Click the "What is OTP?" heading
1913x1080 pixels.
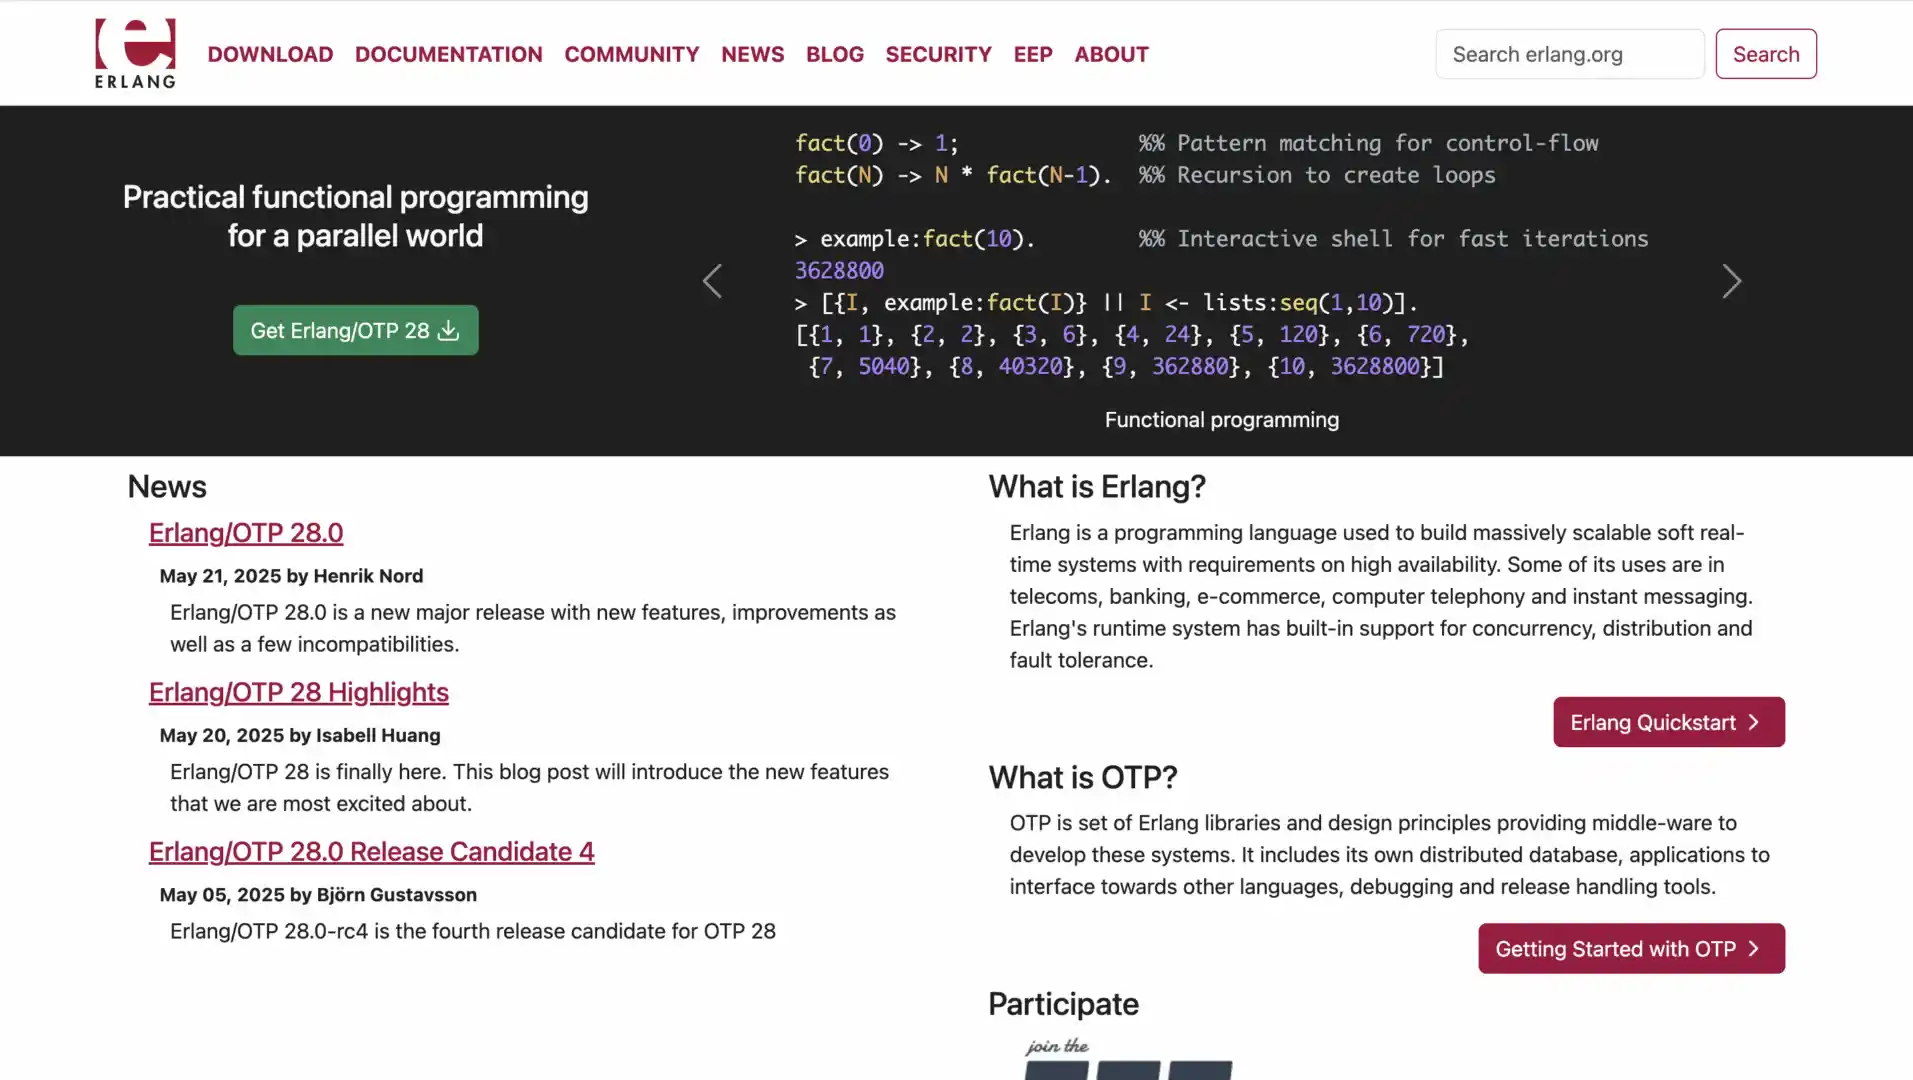pyautogui.click(x=1082, y=777)
